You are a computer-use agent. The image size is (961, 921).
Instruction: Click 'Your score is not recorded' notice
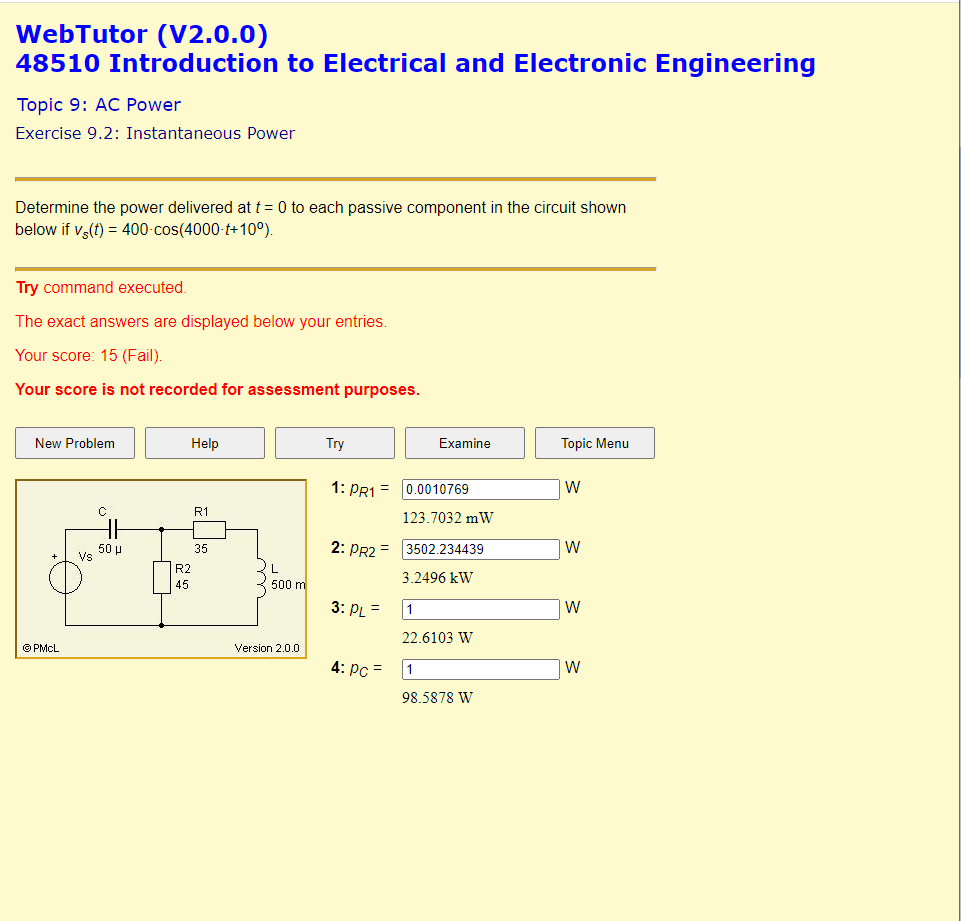click(218, 390)
